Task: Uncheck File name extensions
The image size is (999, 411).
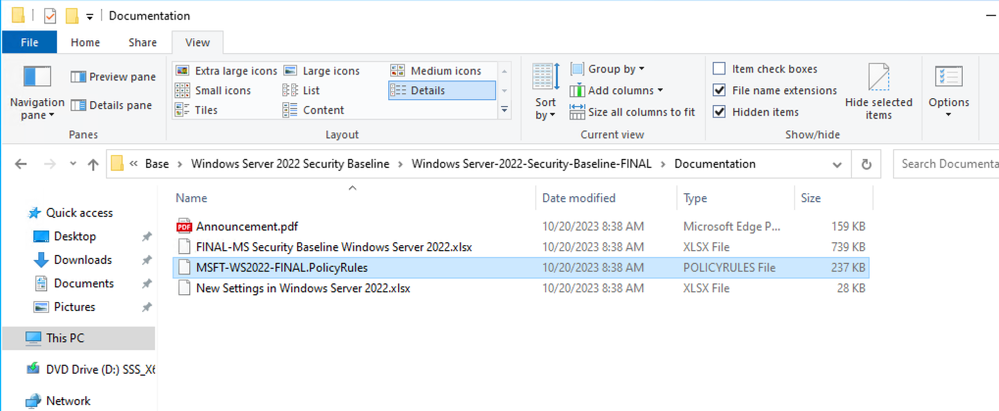Action: coord(719,90)
